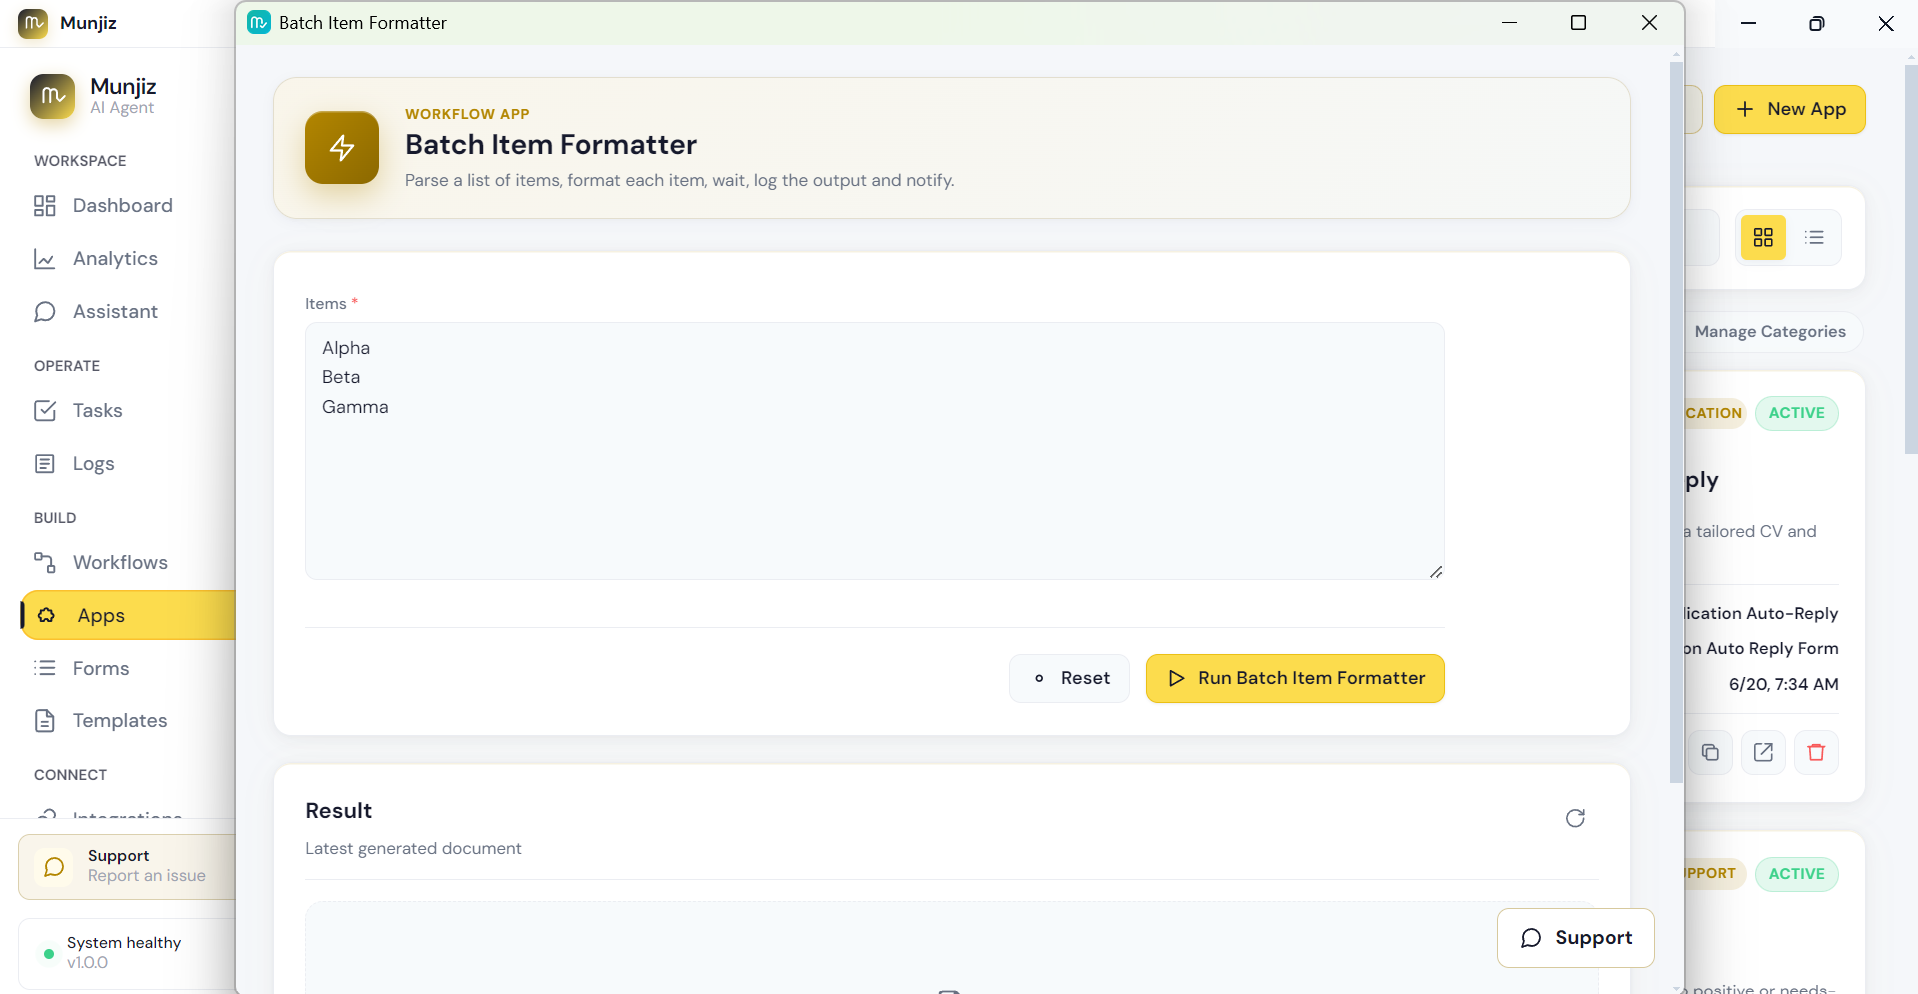Click the Munjiz window vertical scrollbar
1918x994 pixels.
pyautogui.click(x=1910, y=260)
